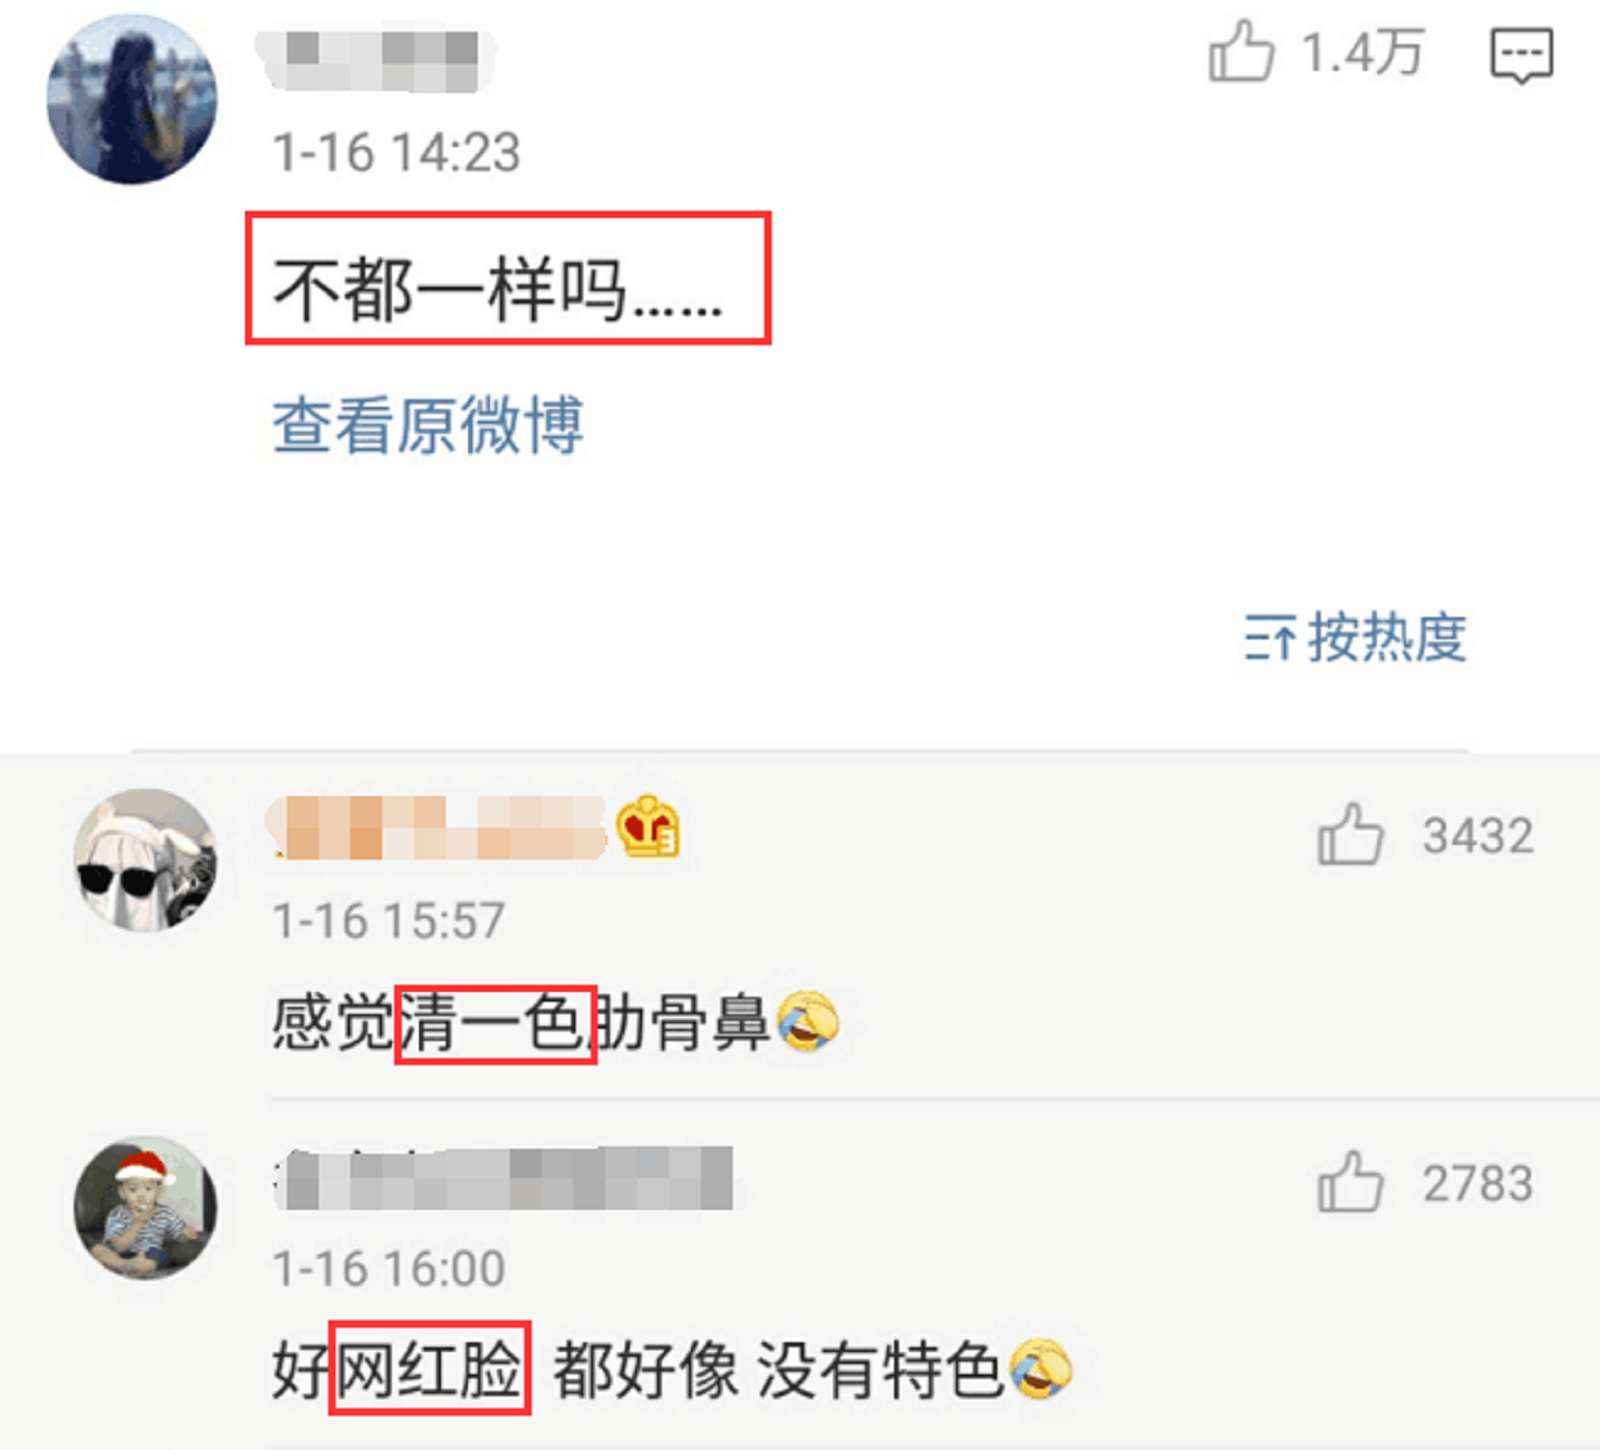Viewport: 1600px width, 1450px height.
Task: Click the 1-16 14:23 timestamp
Action: coord(397,153)
